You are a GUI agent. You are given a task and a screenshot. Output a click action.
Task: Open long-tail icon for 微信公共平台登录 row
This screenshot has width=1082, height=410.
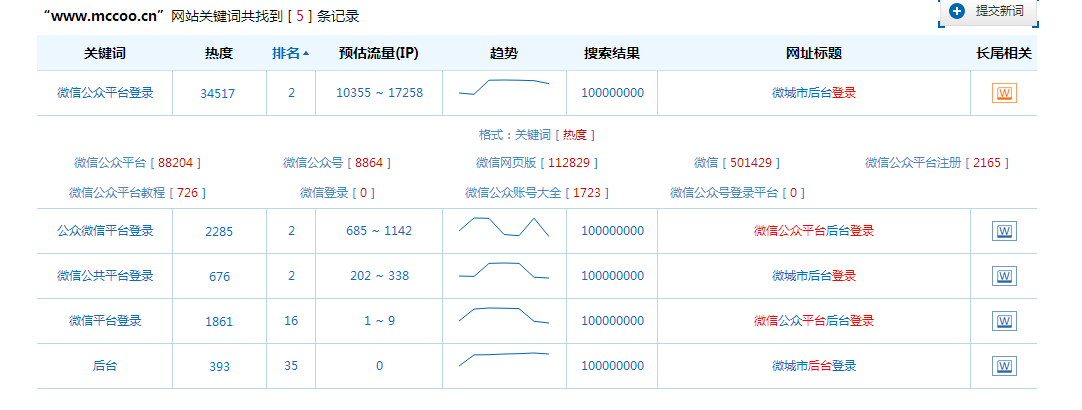(x=1004, y=276)
